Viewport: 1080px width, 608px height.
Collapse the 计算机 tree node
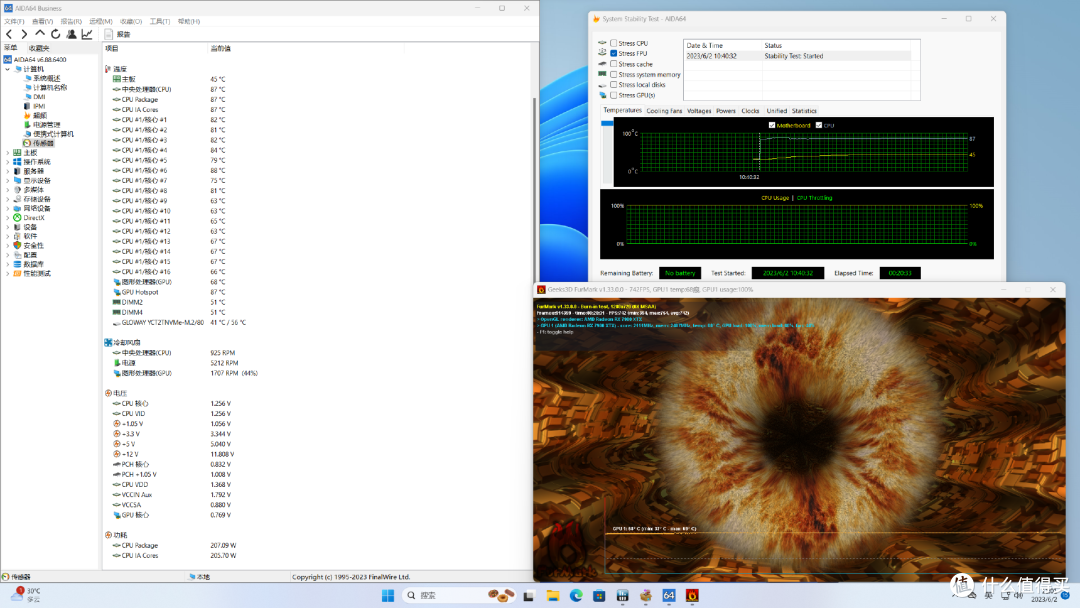click(x=8, y=69)
